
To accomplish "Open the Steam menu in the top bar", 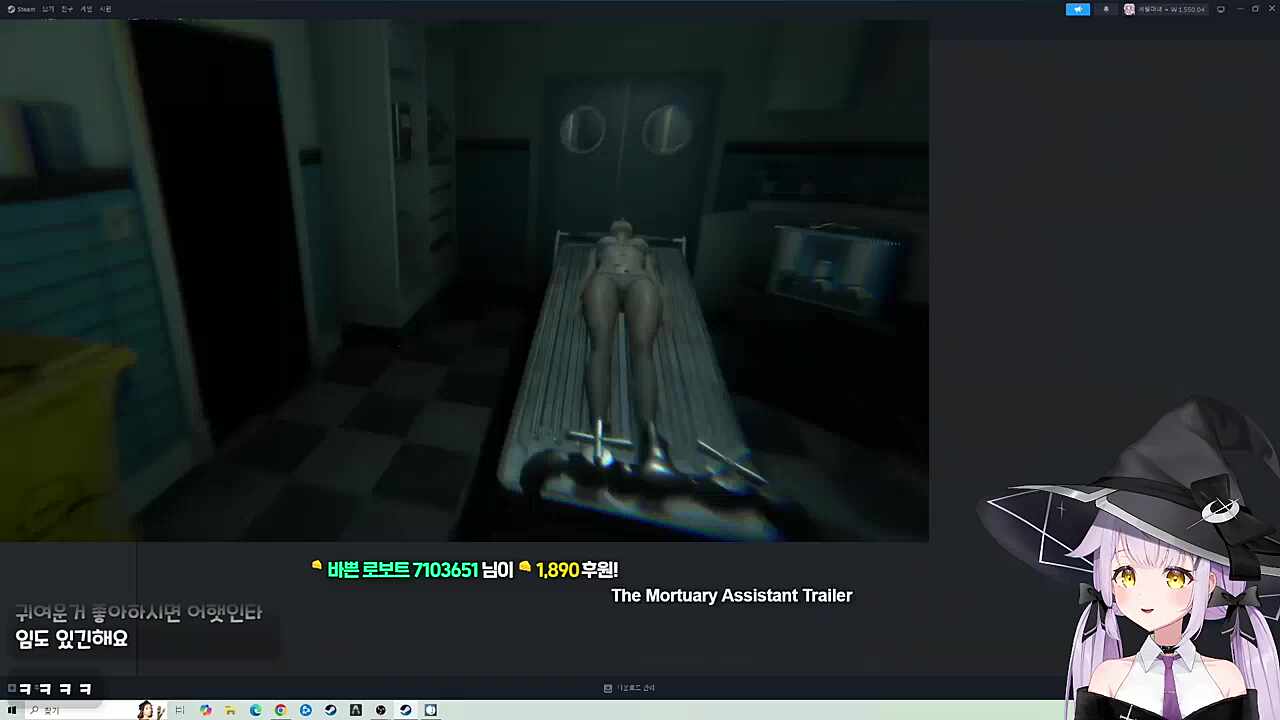I will click(x=22, y=9).
